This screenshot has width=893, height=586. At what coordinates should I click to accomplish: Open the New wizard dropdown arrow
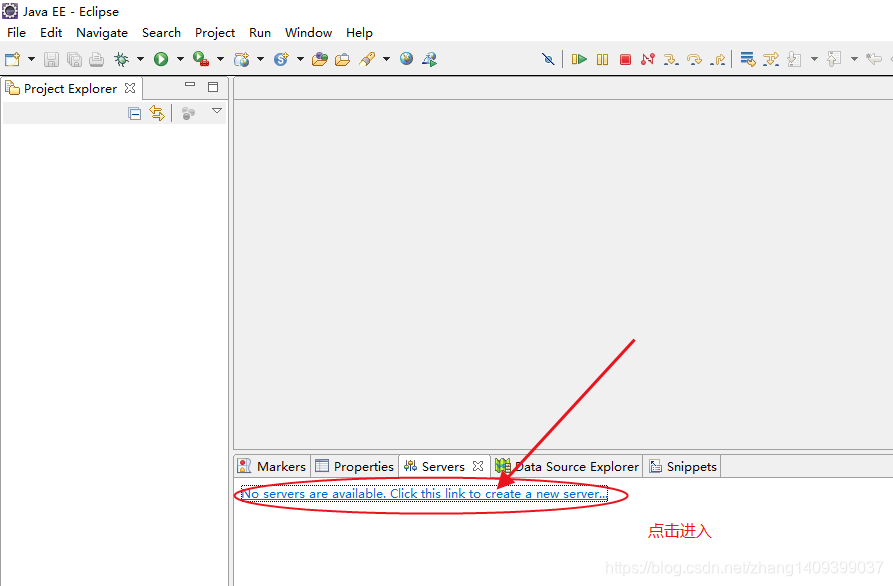[x=31, y=59]
